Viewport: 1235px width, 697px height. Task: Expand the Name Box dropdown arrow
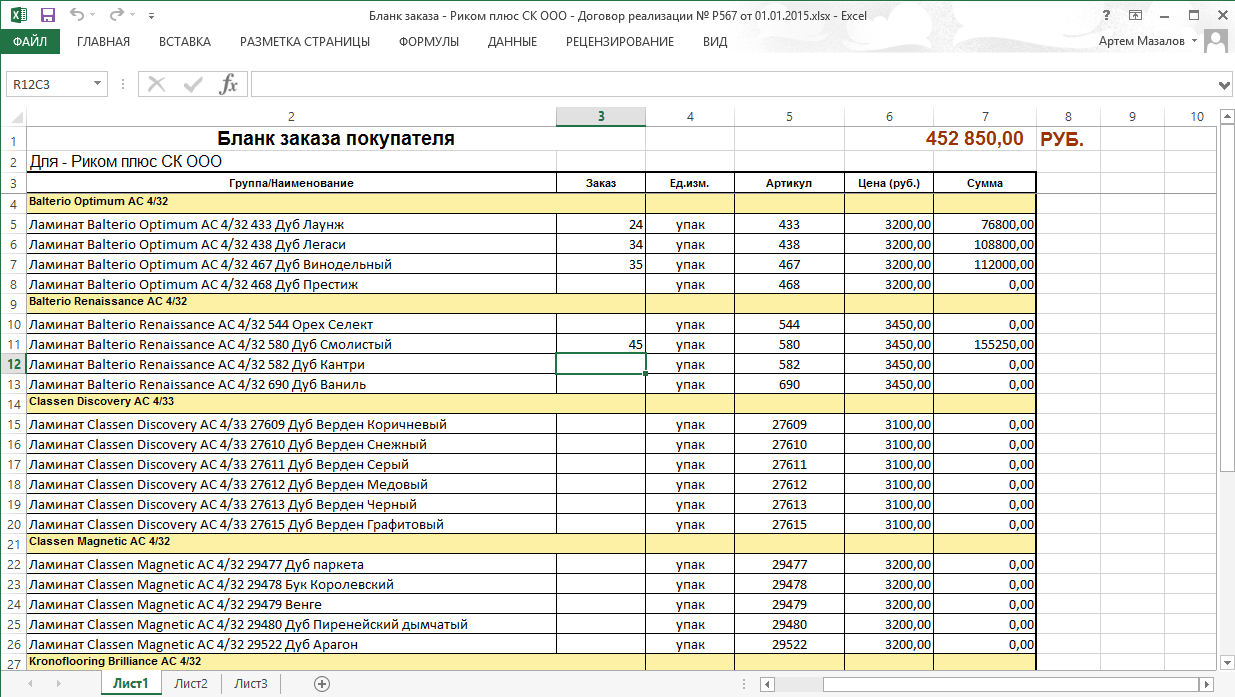click(x=97, y=84)
